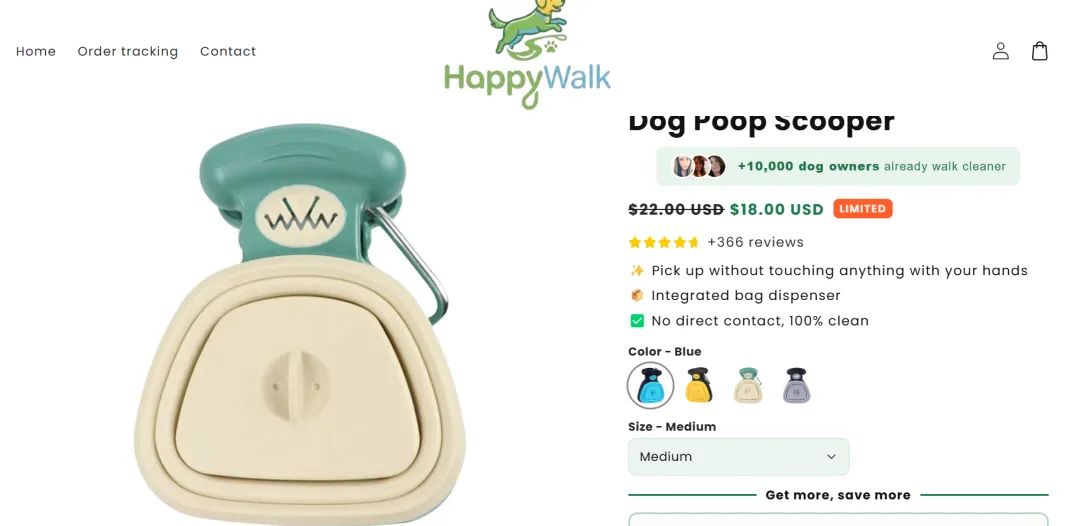Open the user account icon
The height and width of the screenshot is (526, 1080).
pos(1000,51)
